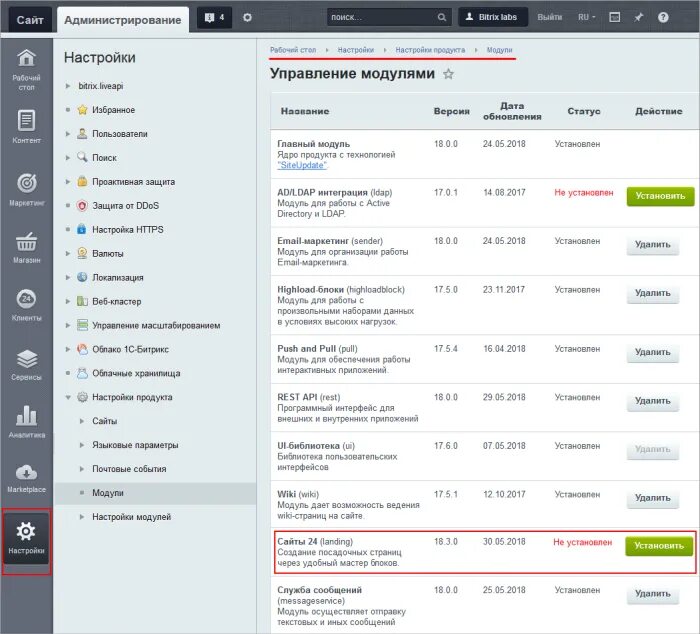Click the Защита от DDoS shield icon
The height and width of the screenshot is (634, 700).
(x=82, y=205)
